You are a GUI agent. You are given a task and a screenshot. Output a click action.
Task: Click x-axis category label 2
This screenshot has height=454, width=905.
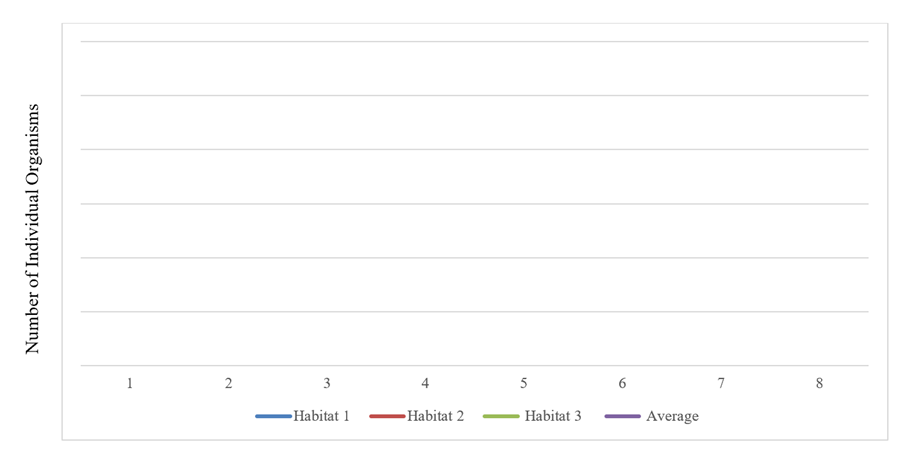pos(228,383)
